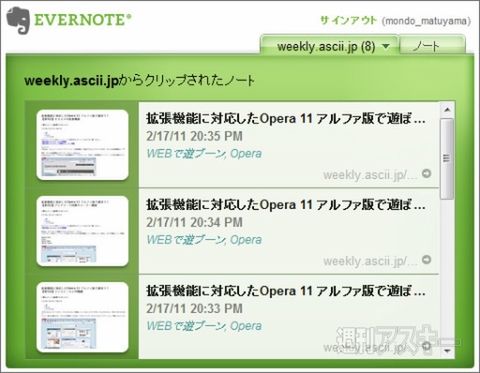Click the scroll up arrow of the note list
The height and width of the screenshot is (373, 480).
click(x=447, y=110)
